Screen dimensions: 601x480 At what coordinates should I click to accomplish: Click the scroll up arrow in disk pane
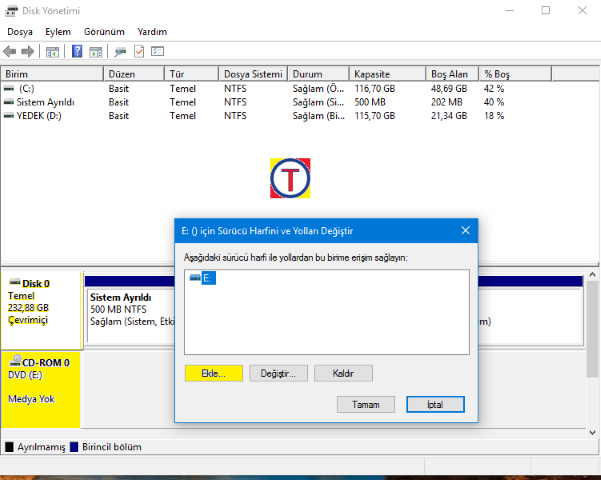pos(592,275)
